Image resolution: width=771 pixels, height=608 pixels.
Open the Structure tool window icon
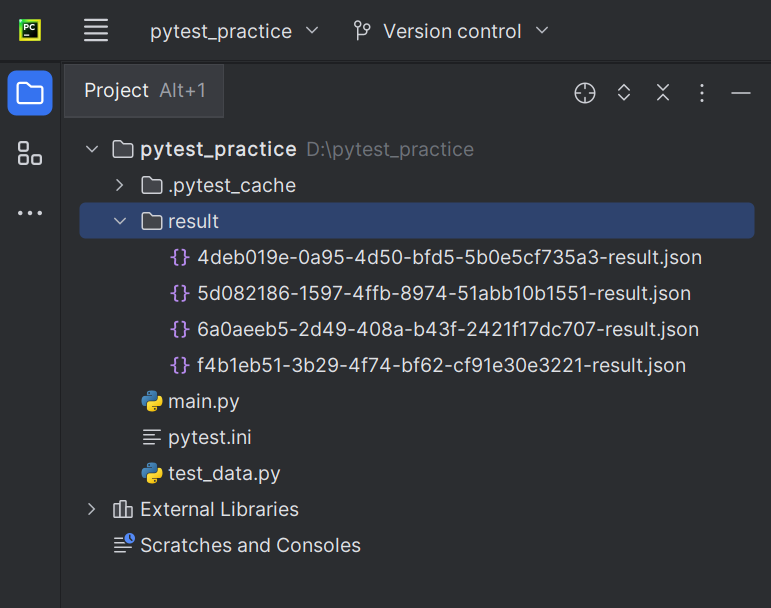click(x=30, y=153)
